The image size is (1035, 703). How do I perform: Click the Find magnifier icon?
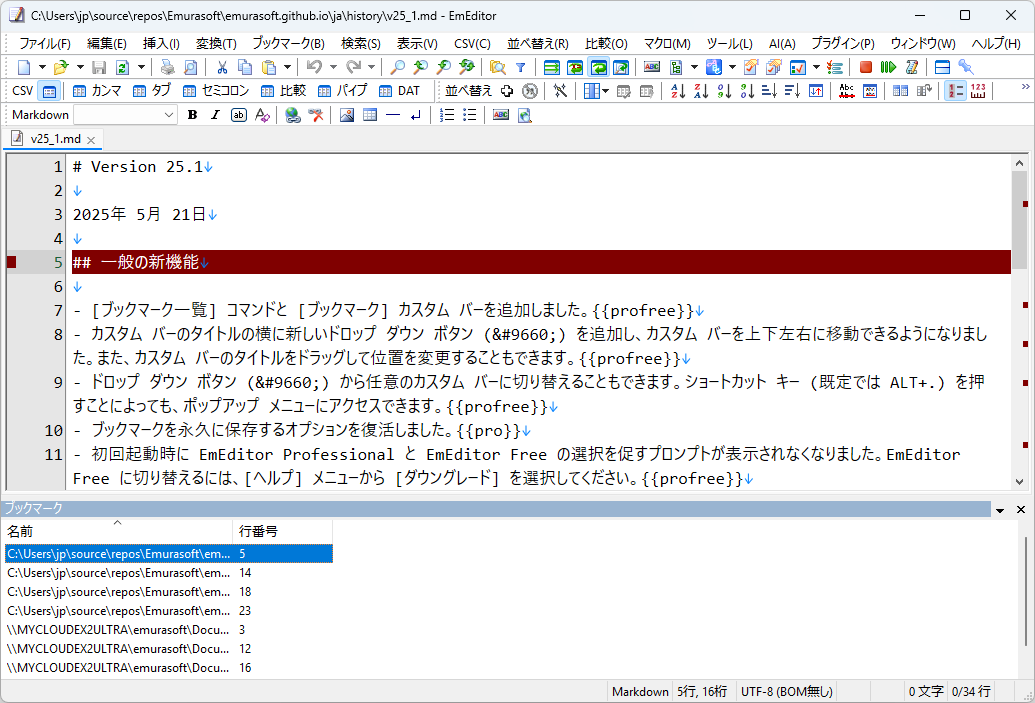[397, 67]
